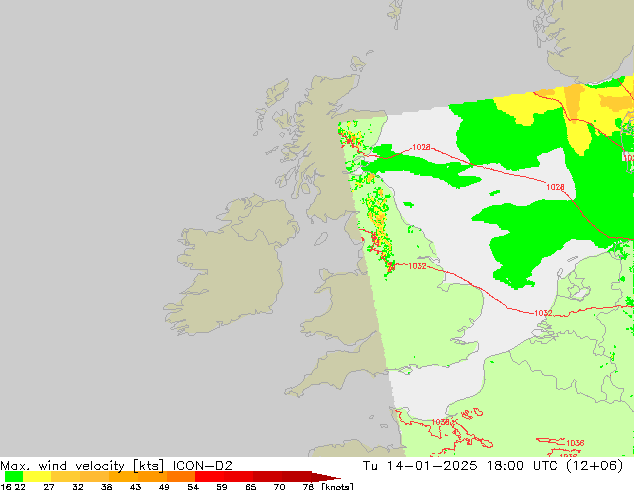Viewport: 634px width, 490px height.
Task: Click the dark red arrow tip of the legend
Action: point(326,477)
